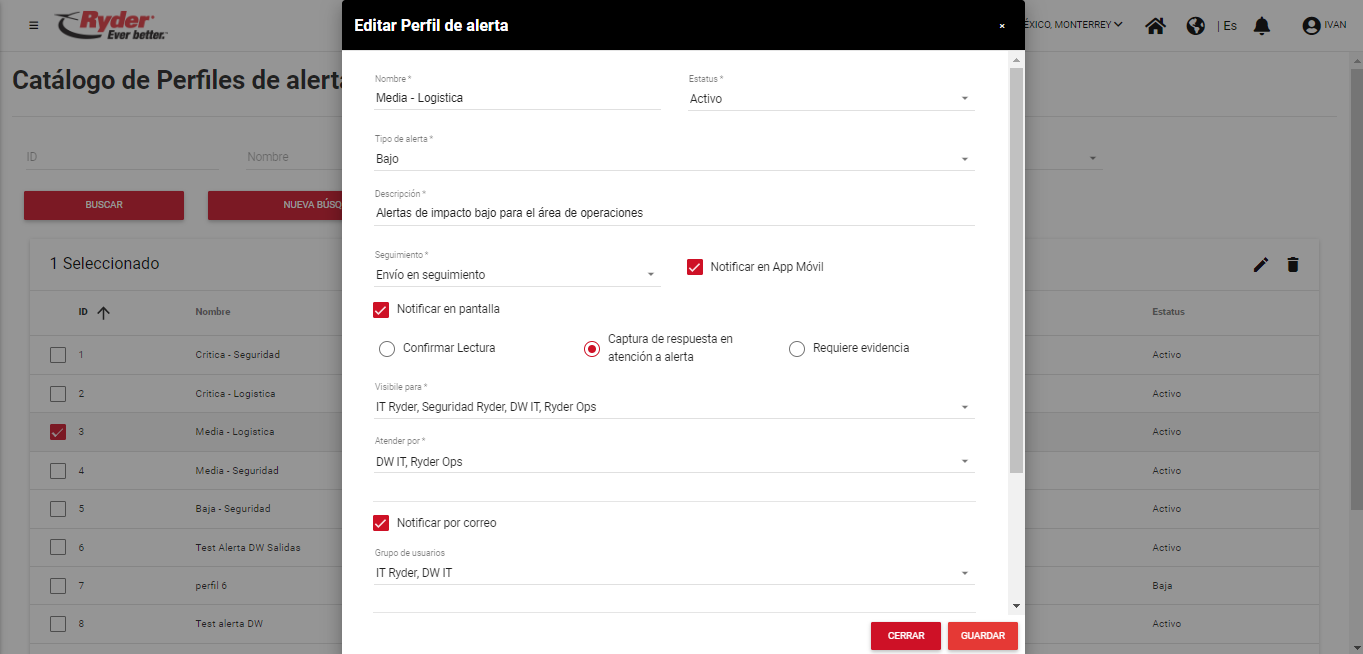1363x654 pixels.
Task: Click the home icon in header
Action: point(1155,26)
